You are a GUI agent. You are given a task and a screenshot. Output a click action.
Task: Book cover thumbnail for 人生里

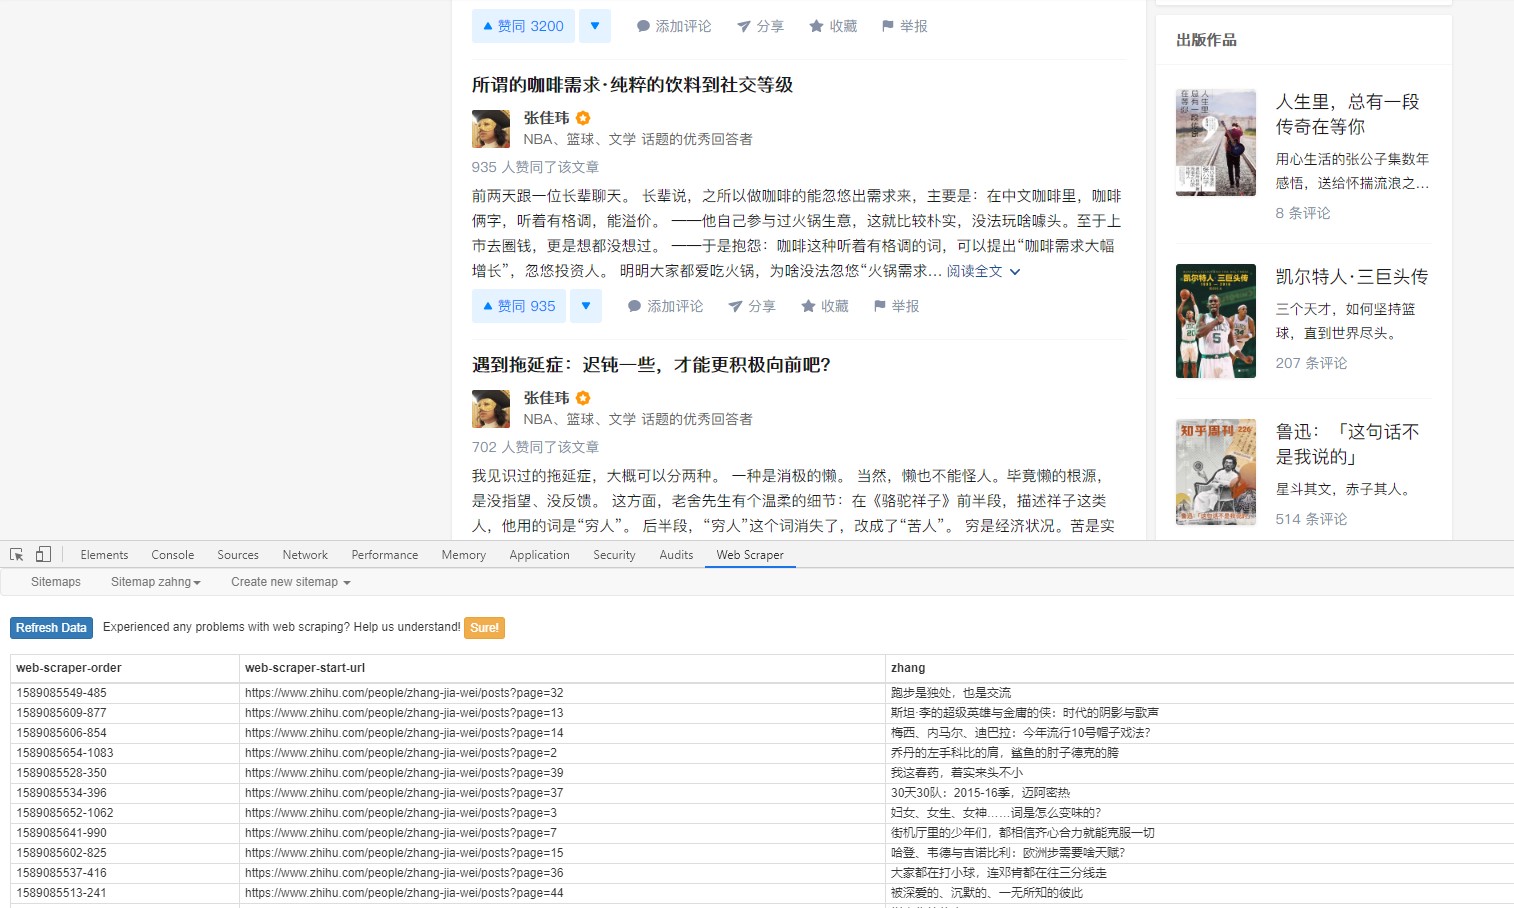(x=1216, y=142)
